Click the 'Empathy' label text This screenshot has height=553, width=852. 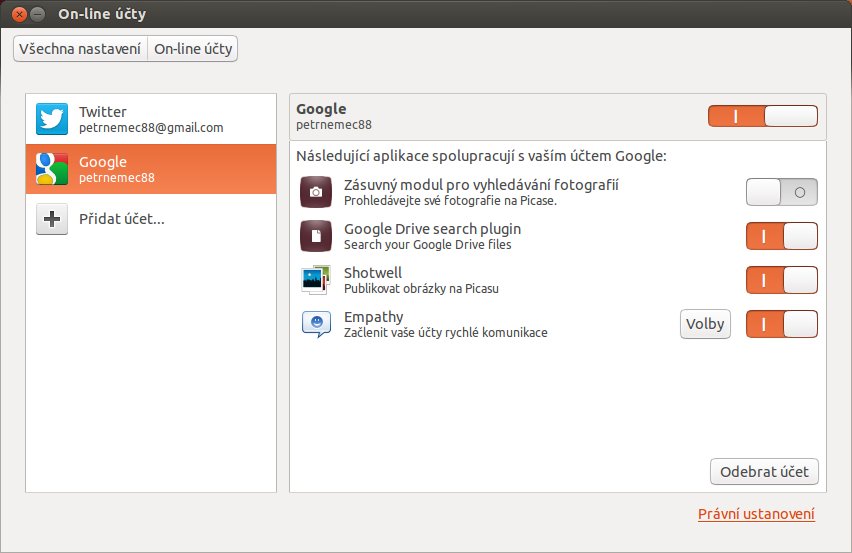click(x=374, y=317)
